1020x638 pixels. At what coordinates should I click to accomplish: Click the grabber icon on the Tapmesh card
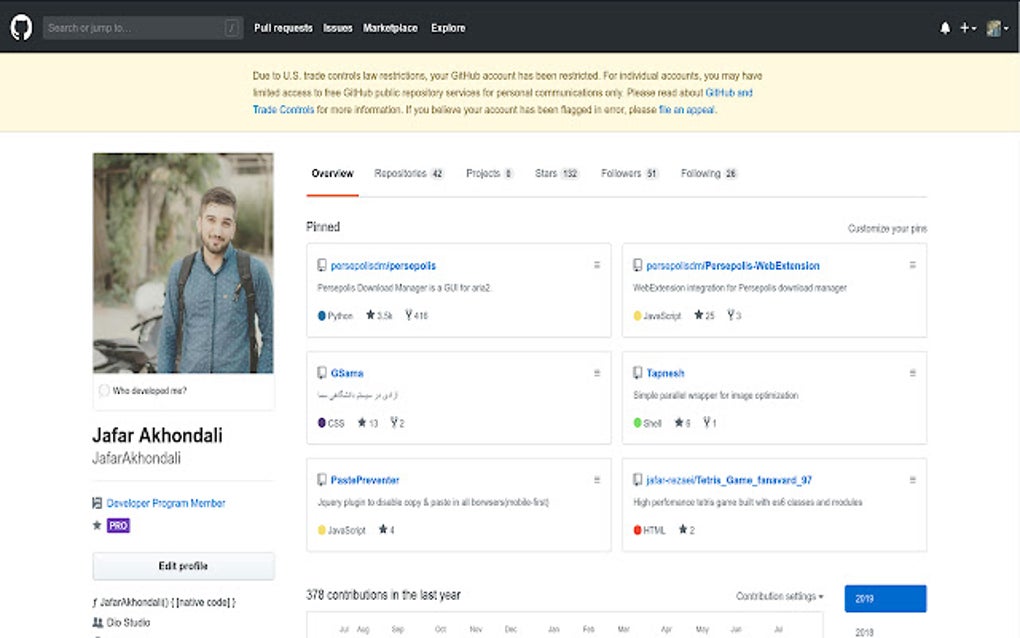911,372
